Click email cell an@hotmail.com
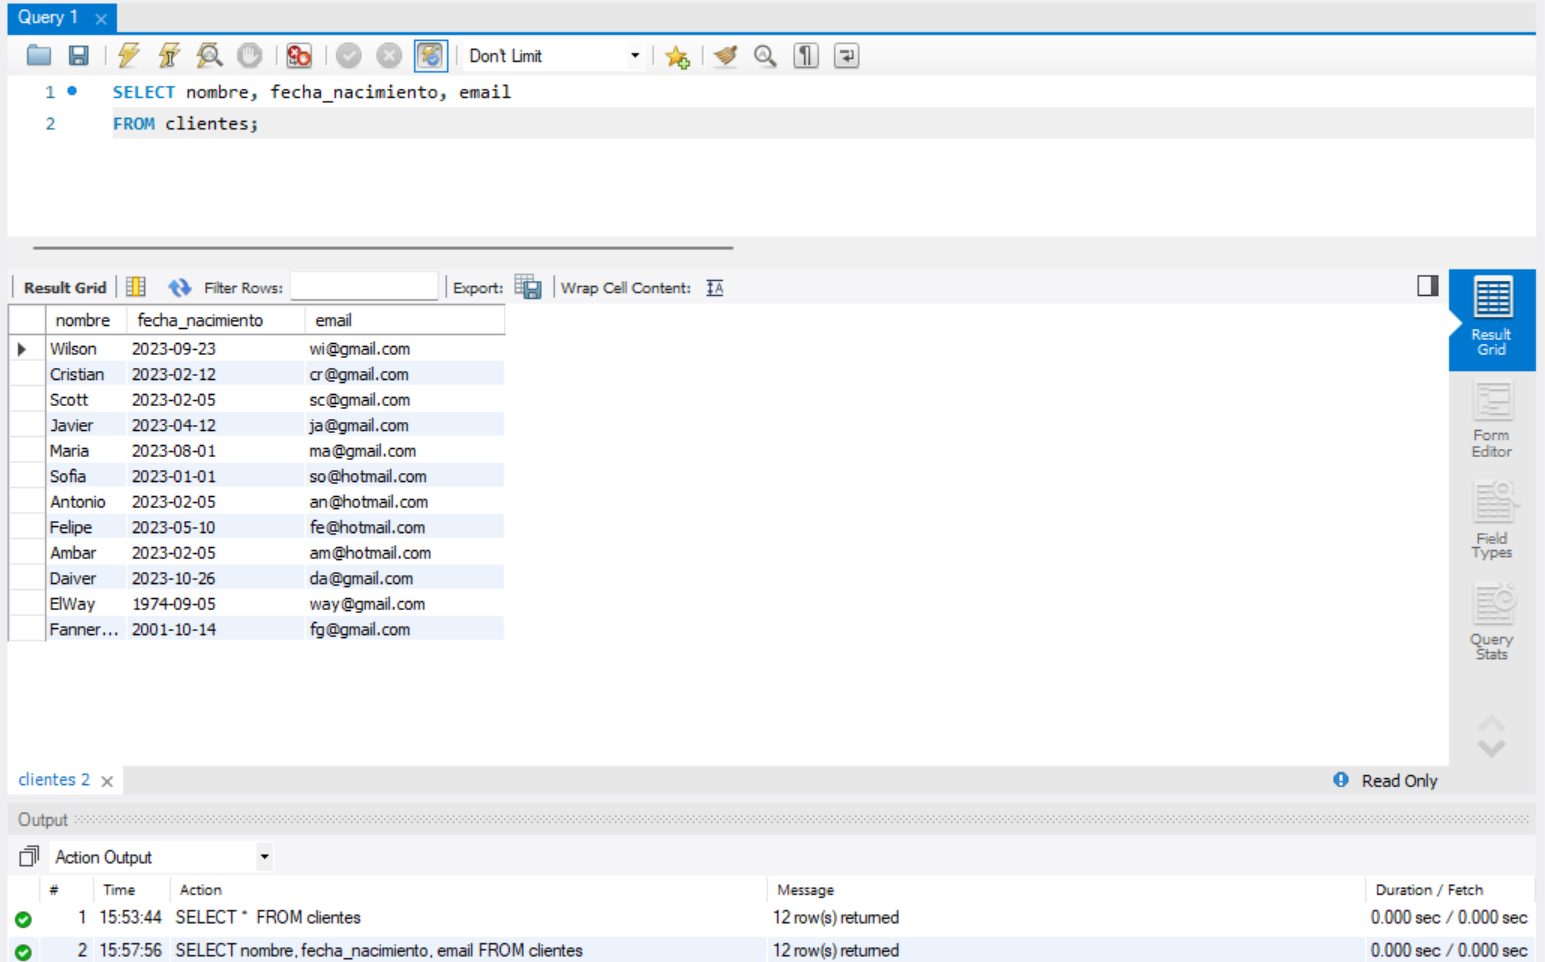The image size is (1545, 962). coord(405,502)
